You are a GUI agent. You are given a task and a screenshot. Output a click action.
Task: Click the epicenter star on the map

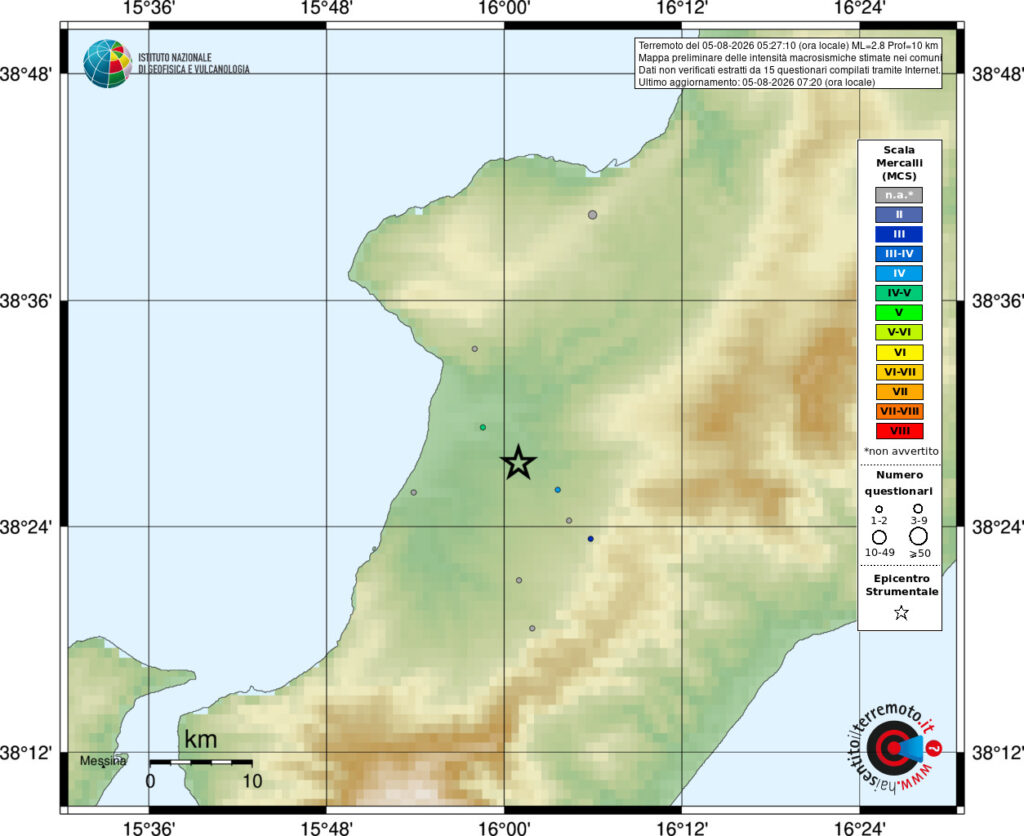point(519,462)
